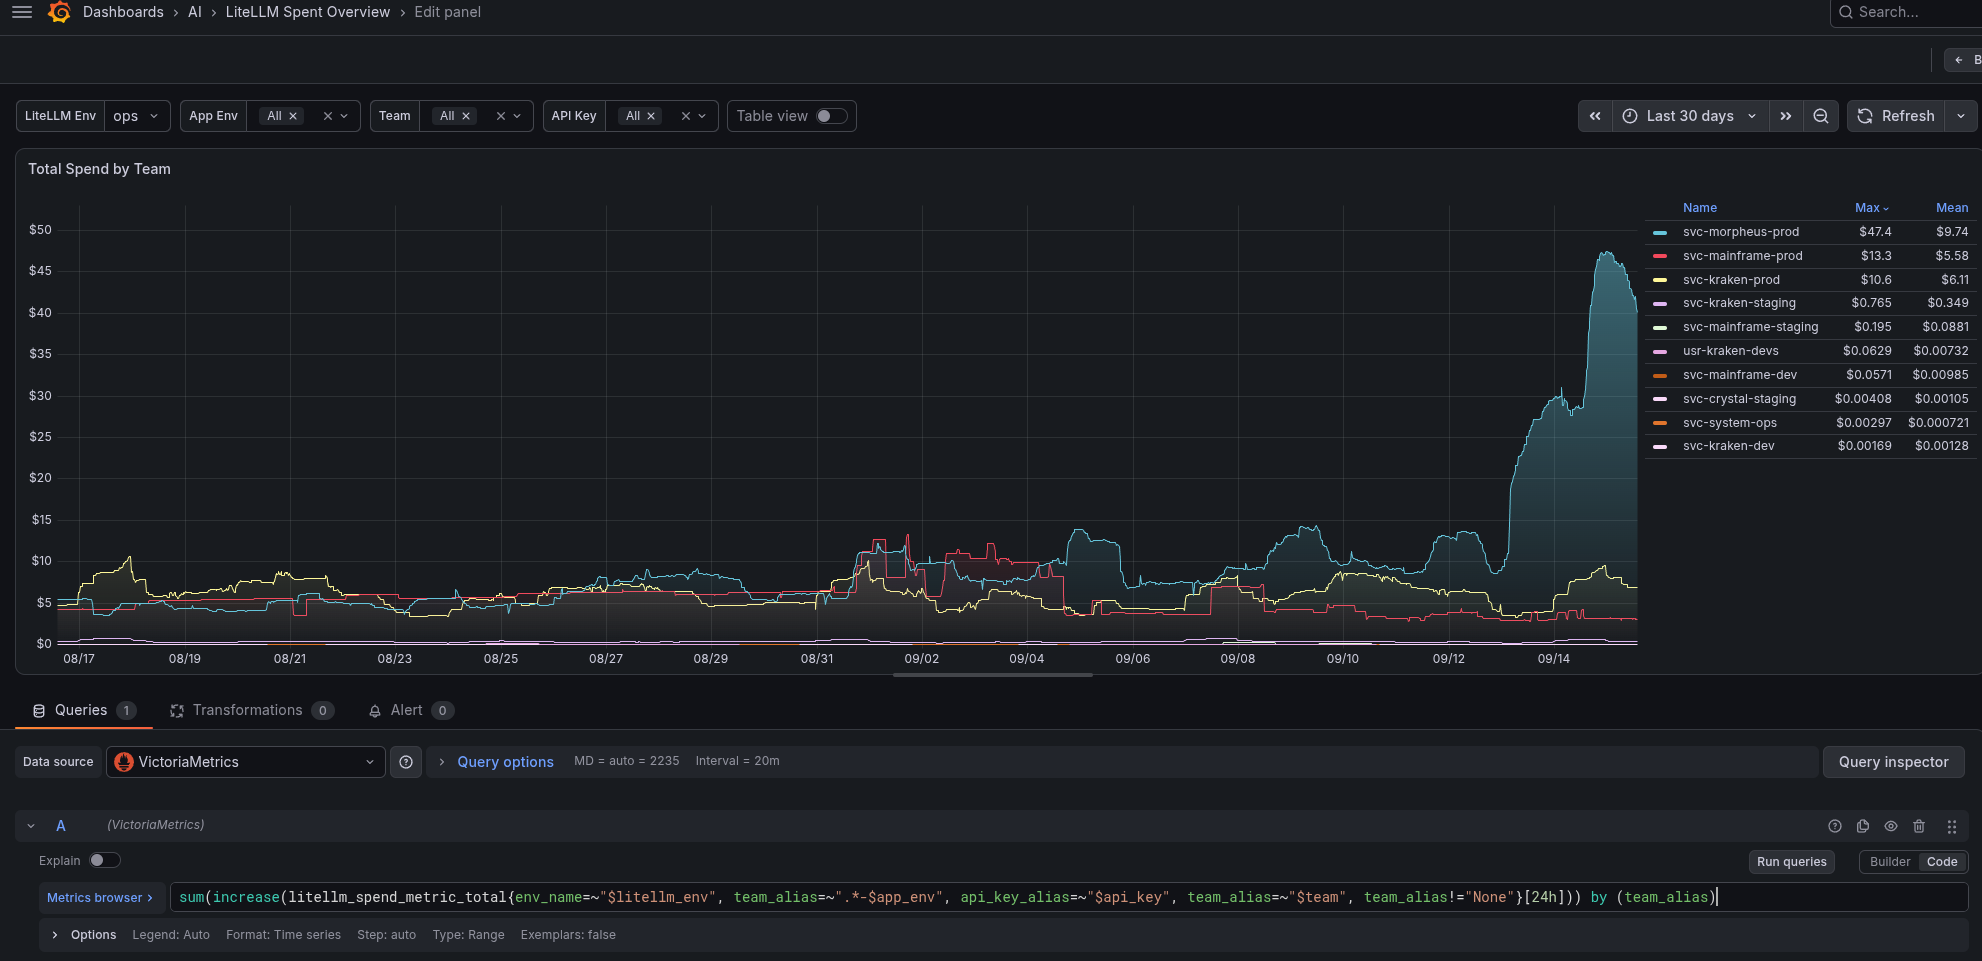Screen dimensions: 1982x961
Task: Toggle the Explain switch
Action: point(104,861)
